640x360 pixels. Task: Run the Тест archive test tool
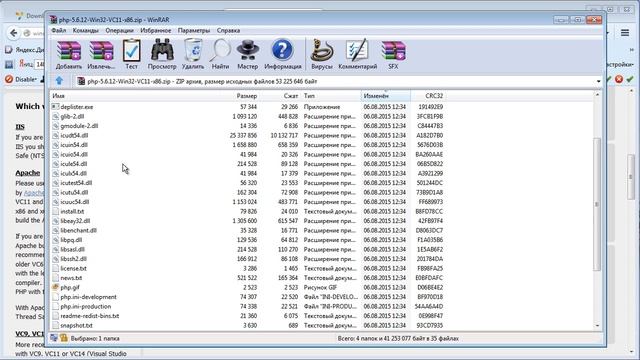click(x=131, y=54)
